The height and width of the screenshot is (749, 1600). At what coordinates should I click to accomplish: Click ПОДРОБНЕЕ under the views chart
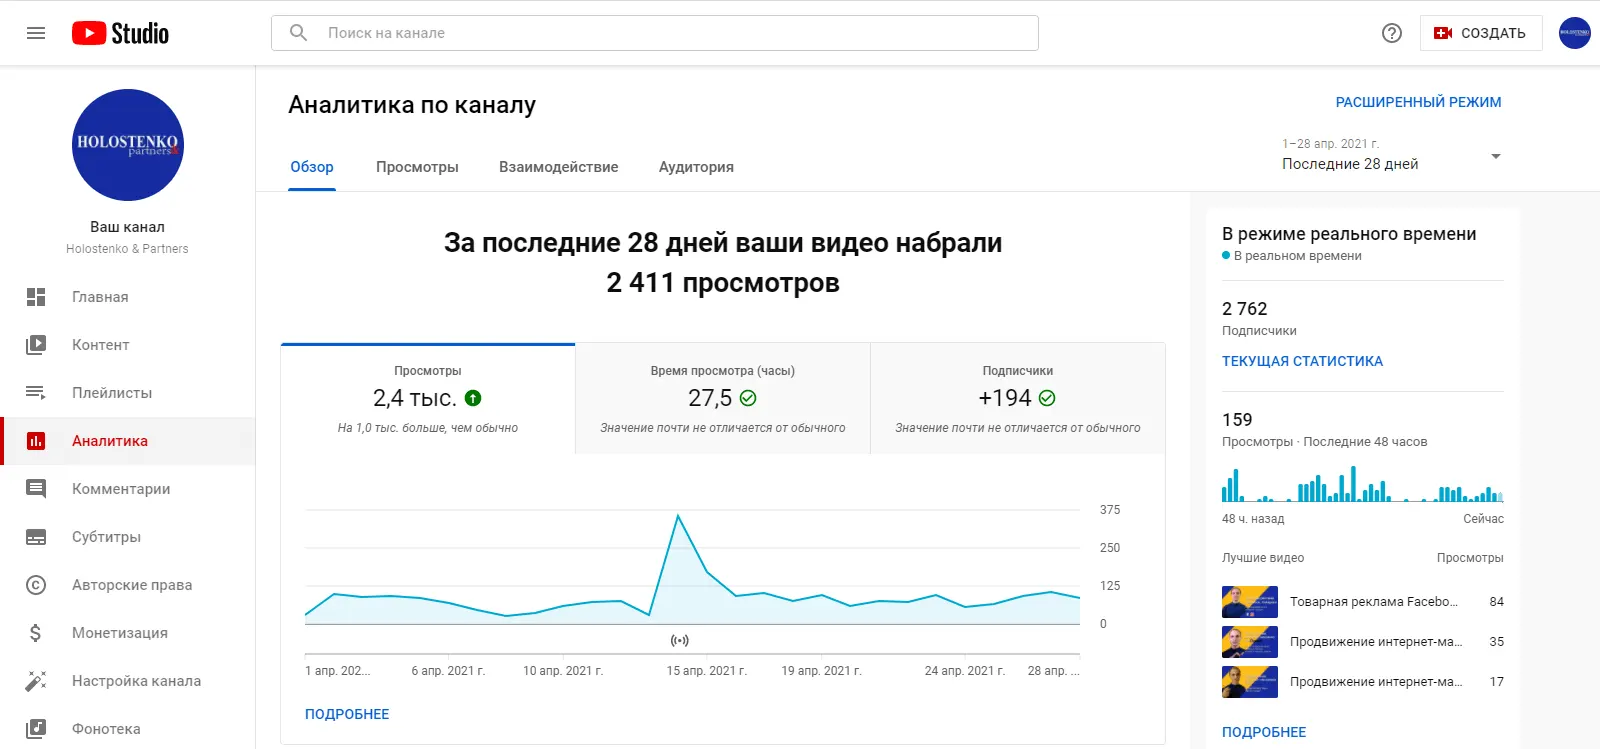tap(347, 714)
